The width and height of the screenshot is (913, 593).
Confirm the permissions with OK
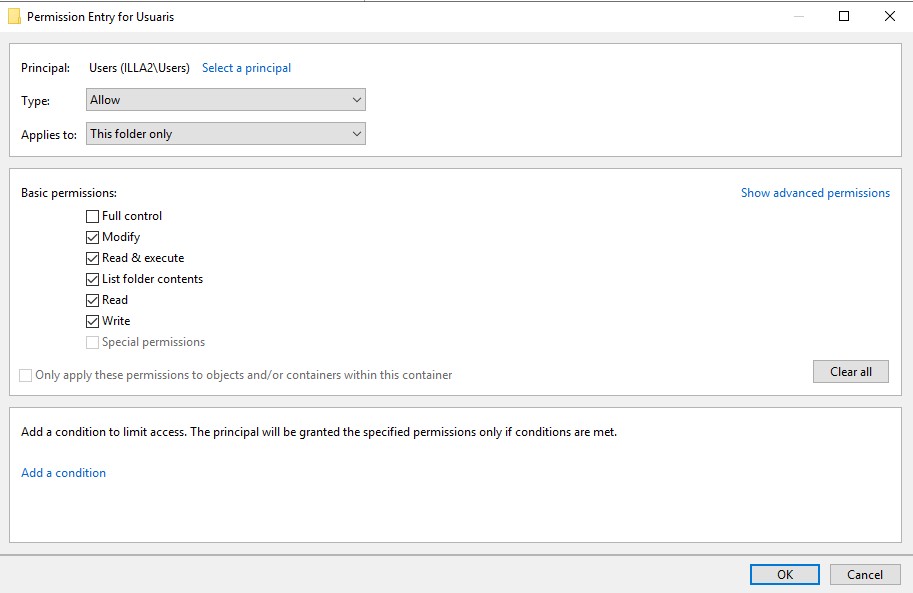785,574
